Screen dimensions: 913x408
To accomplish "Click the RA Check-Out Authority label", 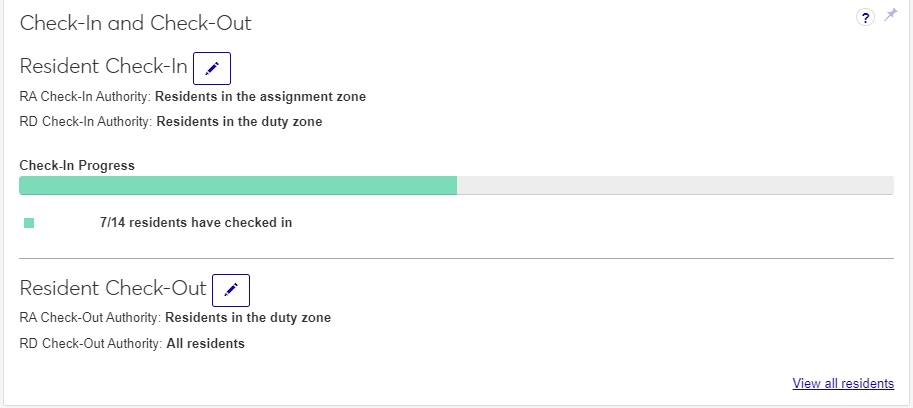I will [90, 318].
